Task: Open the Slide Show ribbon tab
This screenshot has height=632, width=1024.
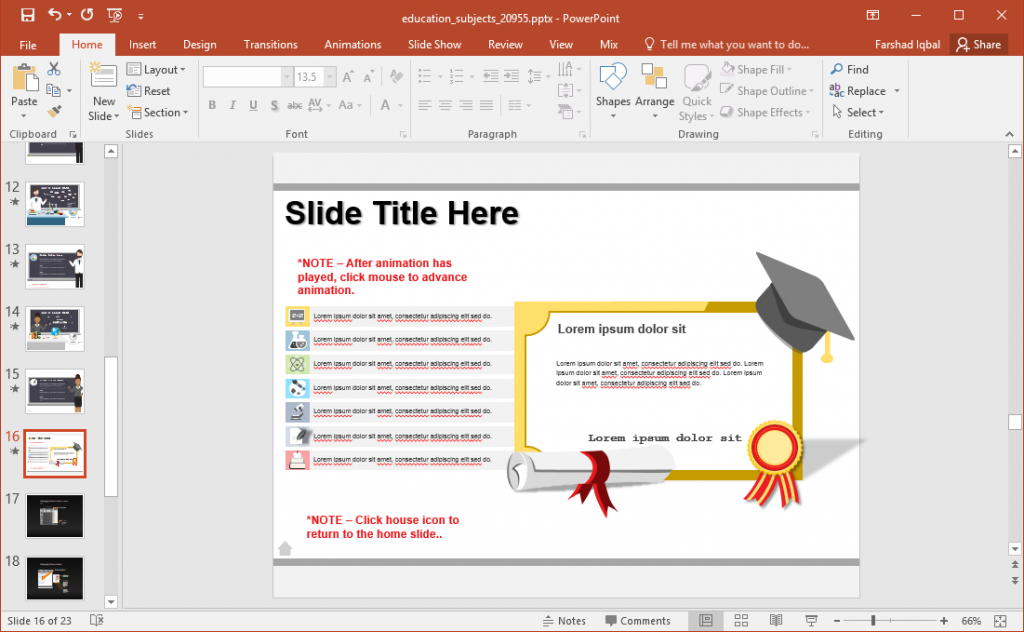Action: tap(434, 44)
